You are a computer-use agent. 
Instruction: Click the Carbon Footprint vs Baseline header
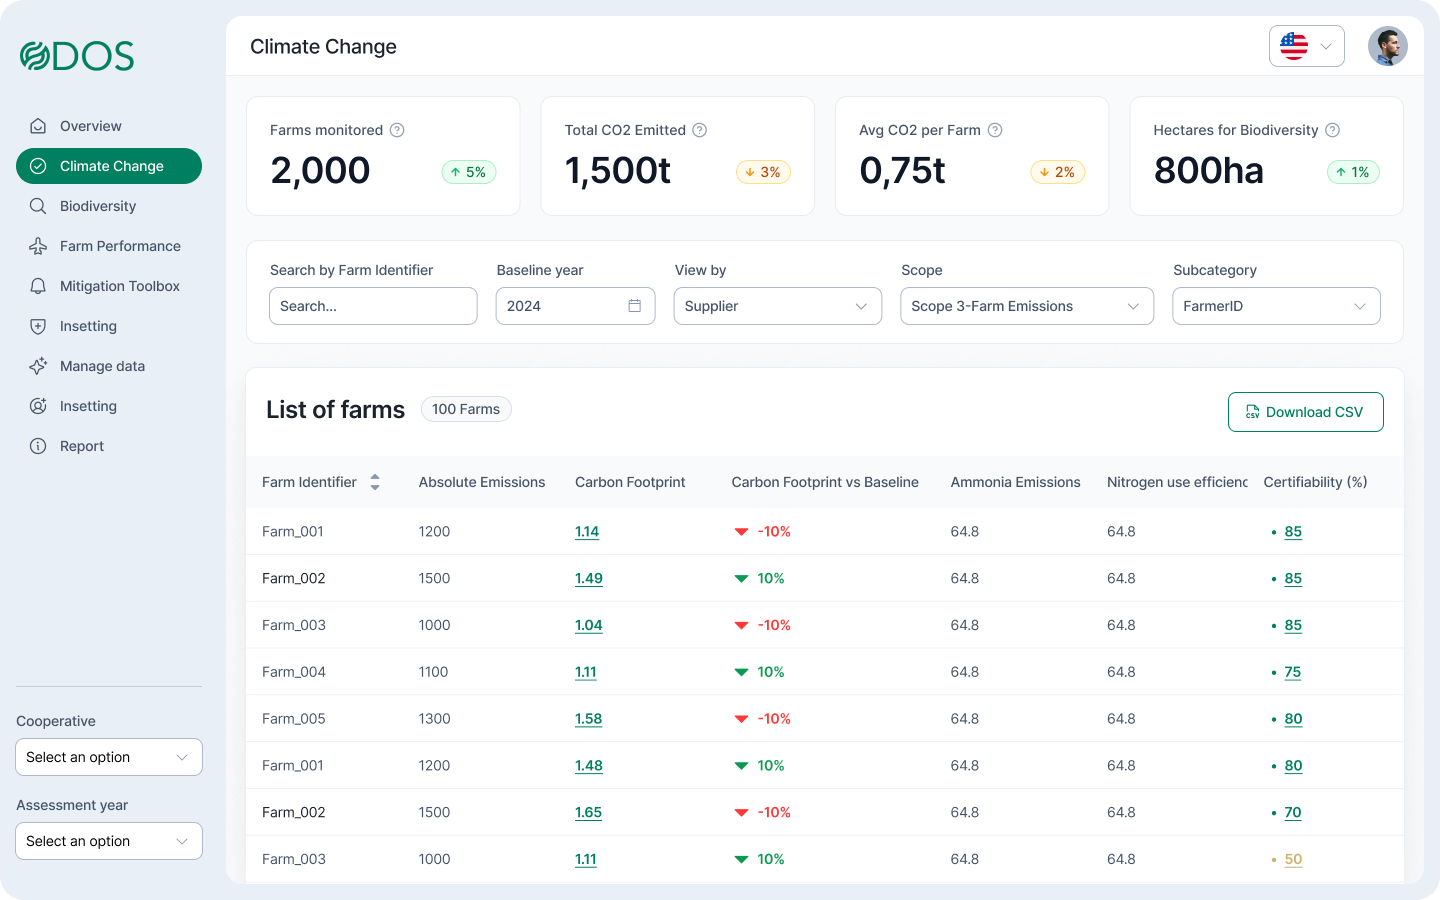point(825,482)
